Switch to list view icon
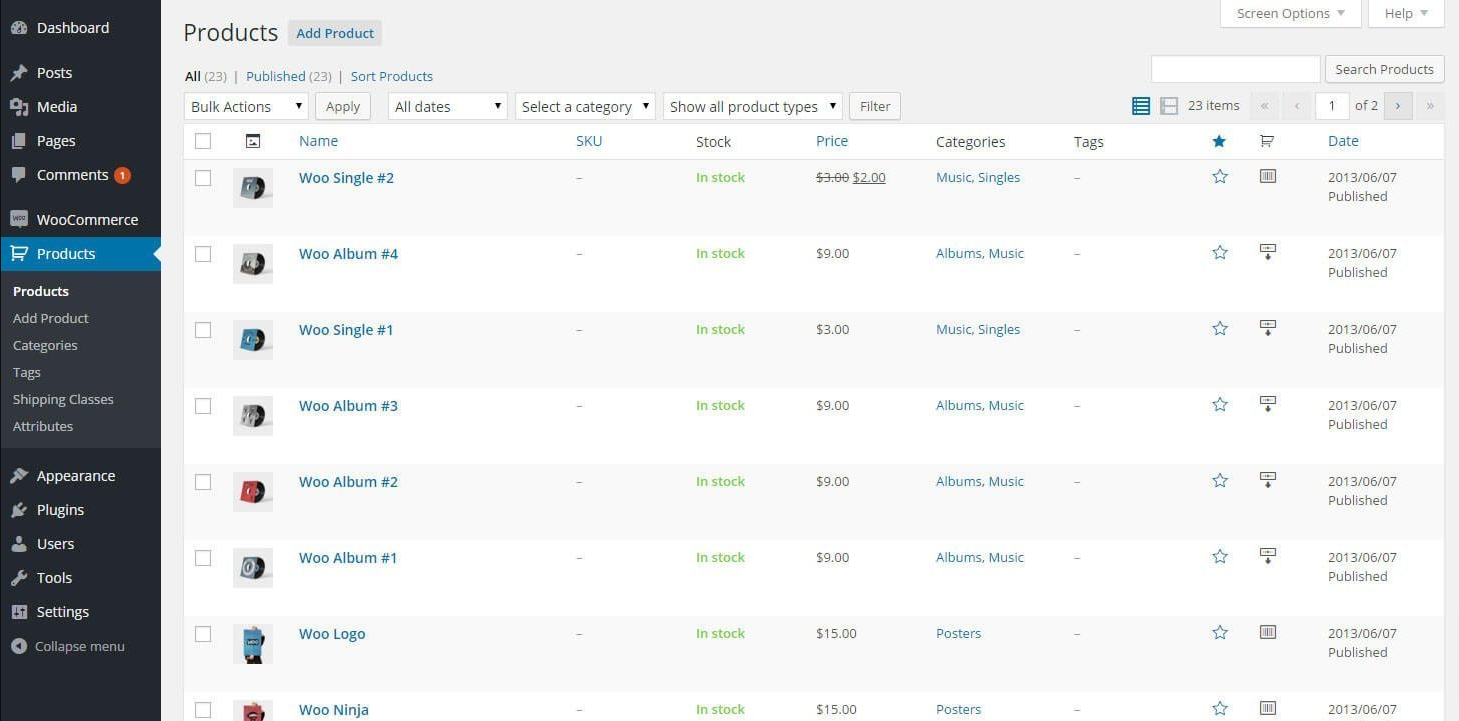This screenshot has height=721, width=1459. click(x=1140, y=106)
